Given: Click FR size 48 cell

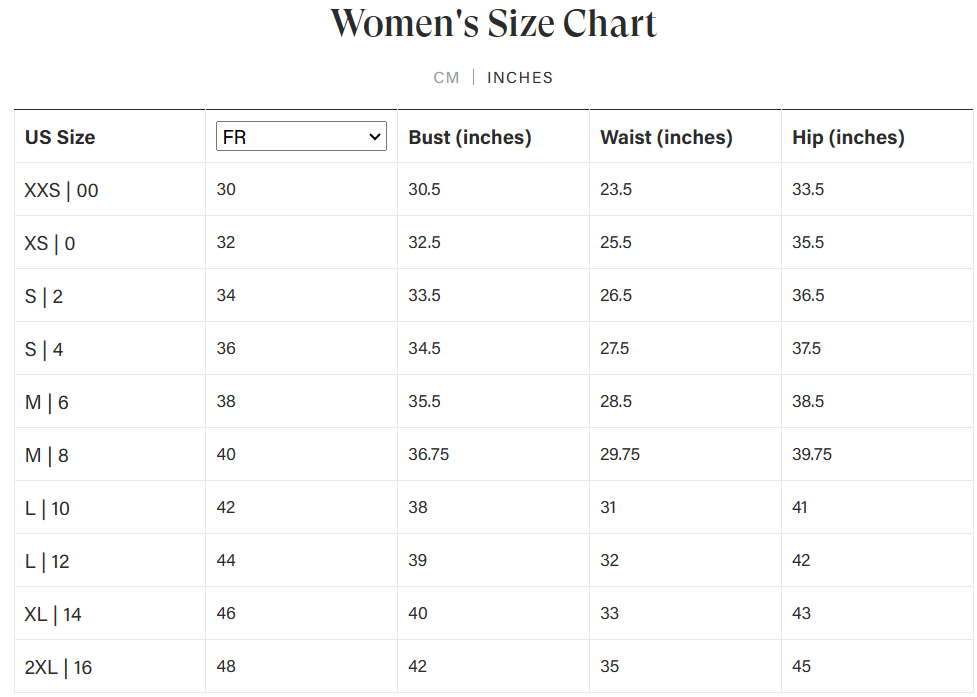Looking at the screenshot, I should tap(226, 665).
